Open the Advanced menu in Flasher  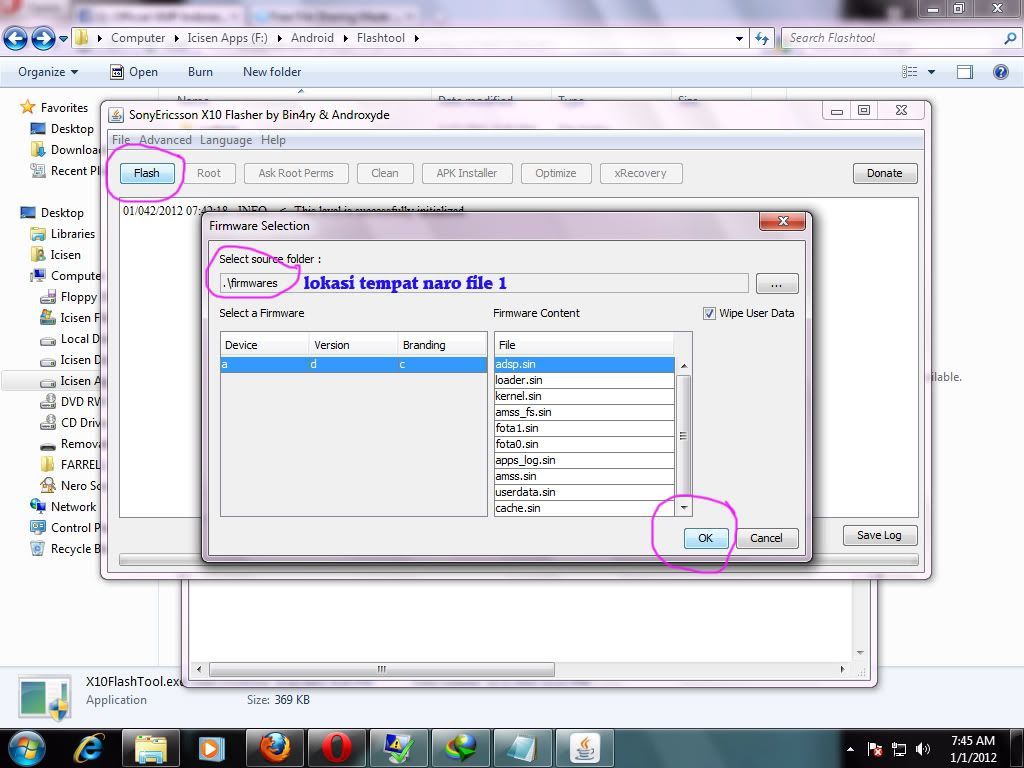[x=165, y=140]
